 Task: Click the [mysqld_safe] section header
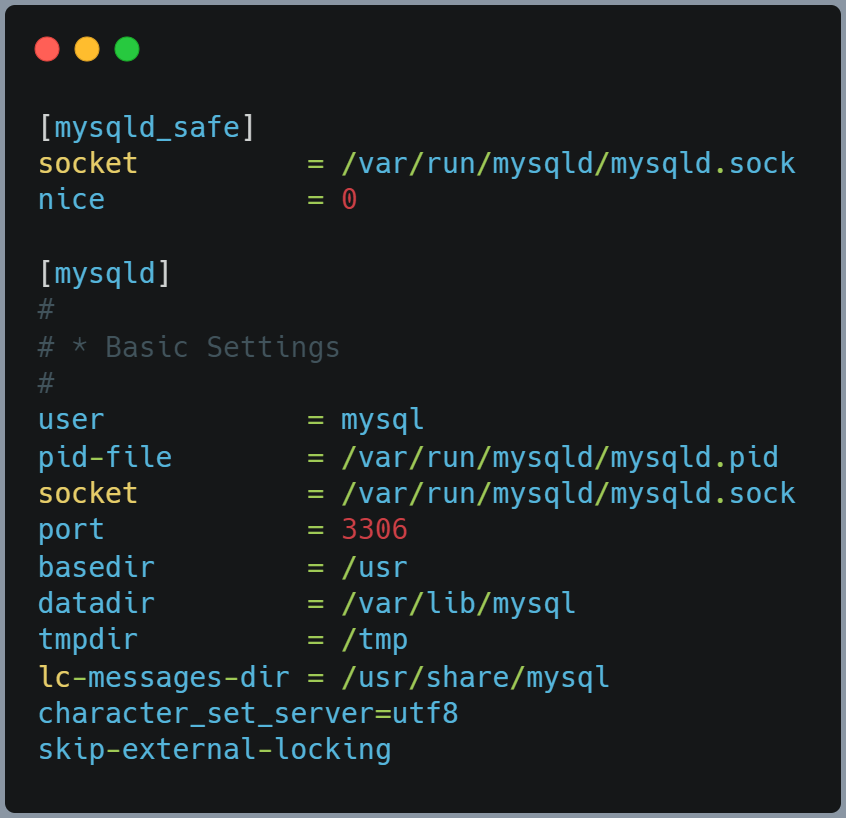point(147,128)
